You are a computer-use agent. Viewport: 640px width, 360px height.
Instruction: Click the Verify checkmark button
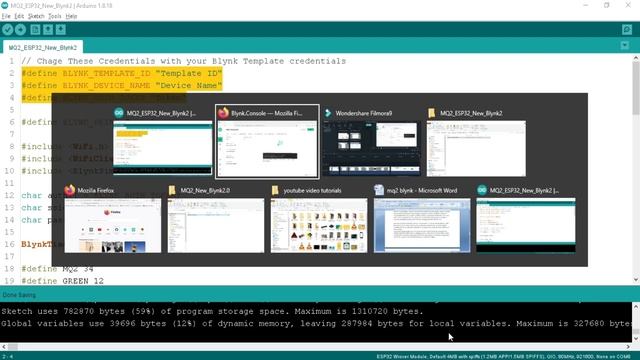tap(7, 29)
